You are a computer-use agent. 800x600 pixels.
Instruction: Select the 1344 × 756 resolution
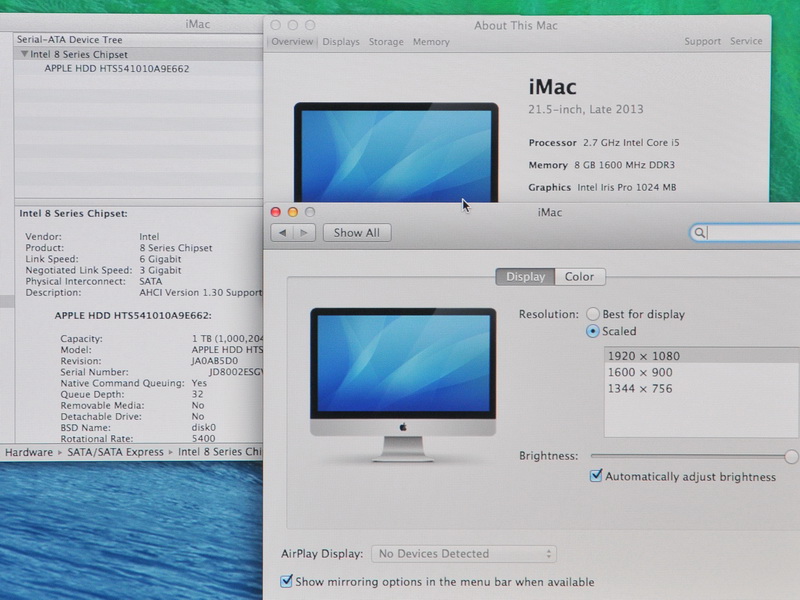(x=702, y=388)
